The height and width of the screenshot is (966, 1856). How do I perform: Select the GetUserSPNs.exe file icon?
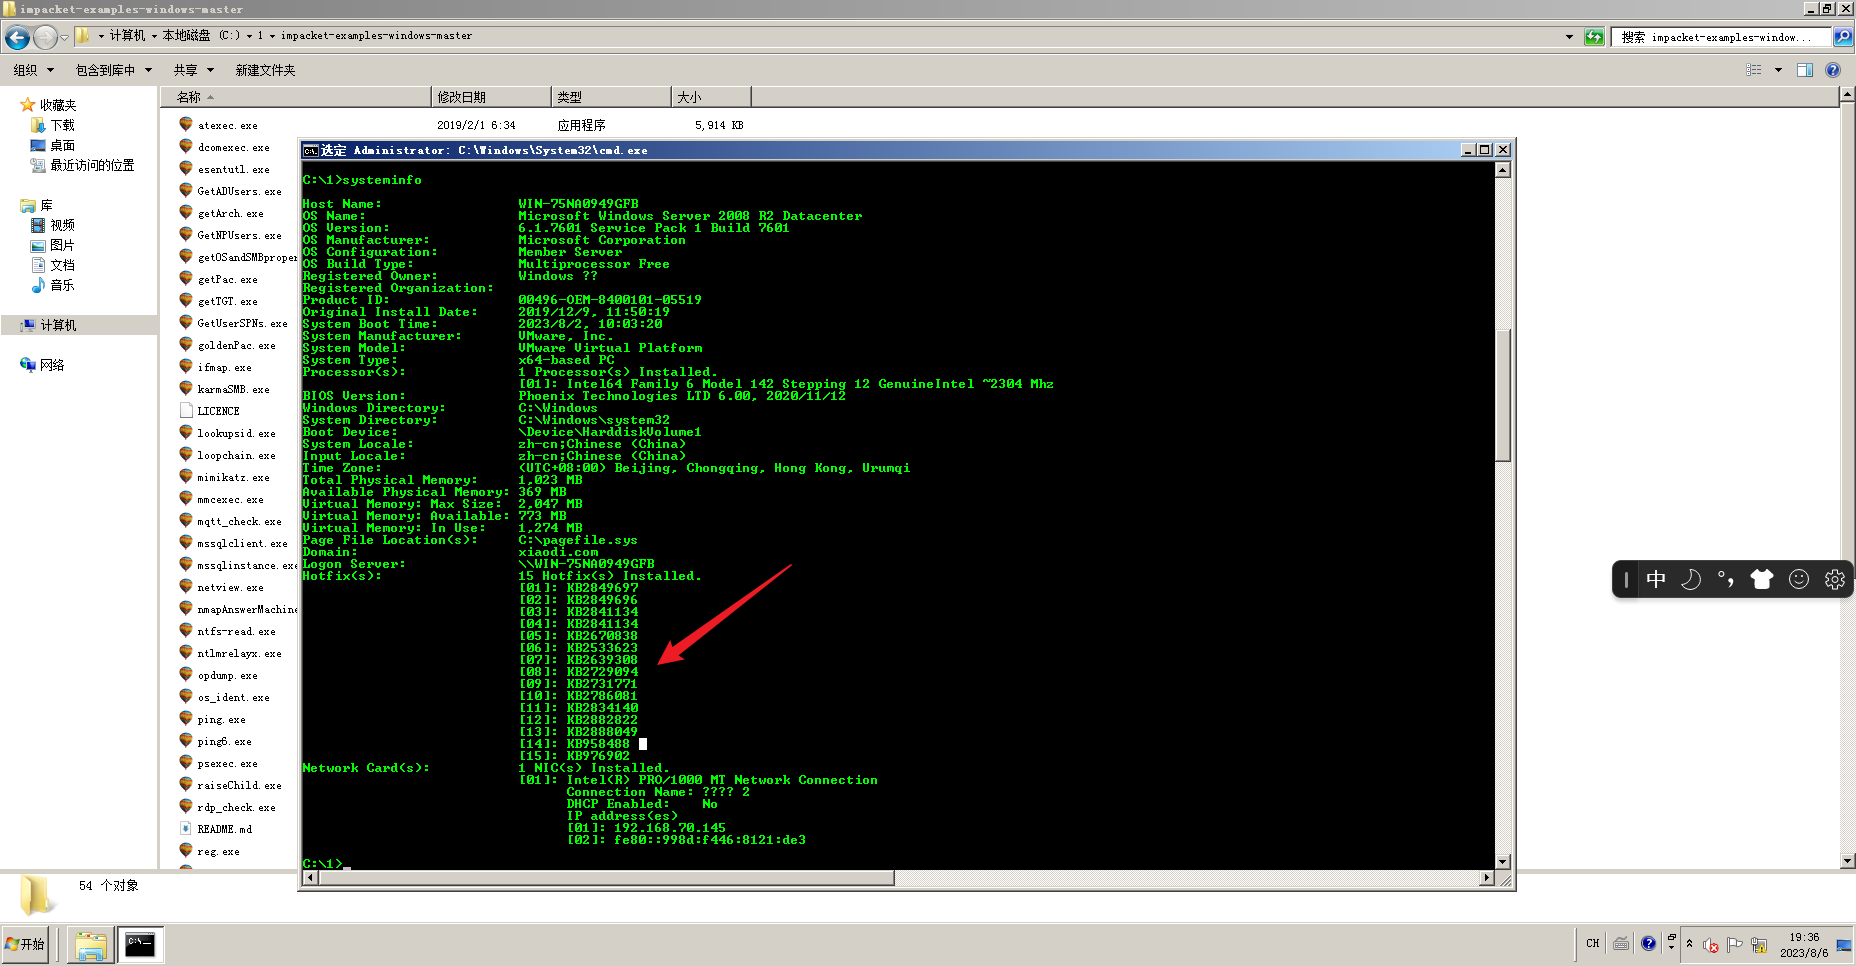tap(186, 322)
